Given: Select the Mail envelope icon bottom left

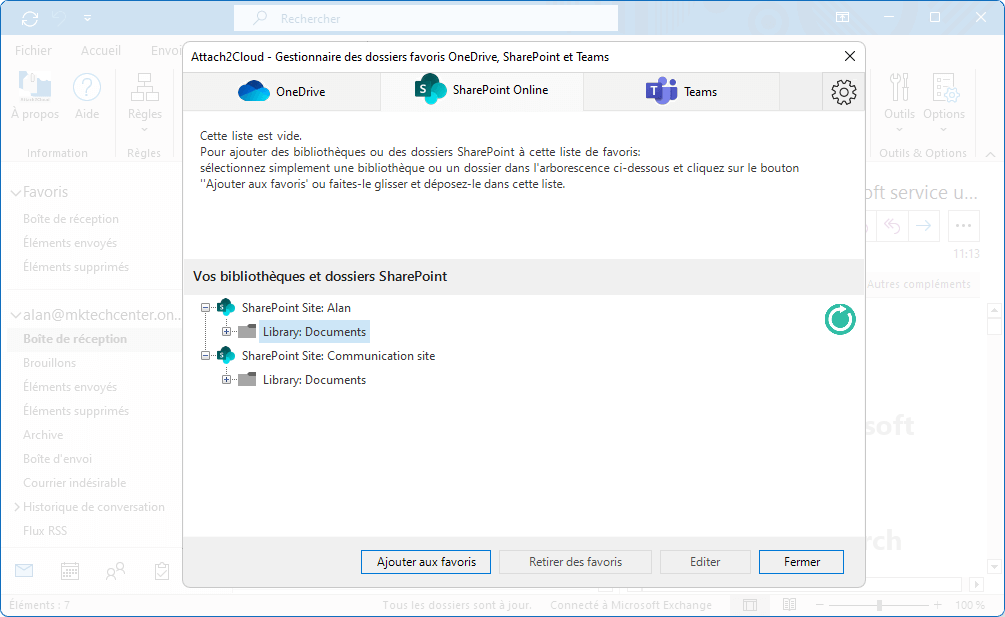Looking at the screenshot, I should click(23, 570).
